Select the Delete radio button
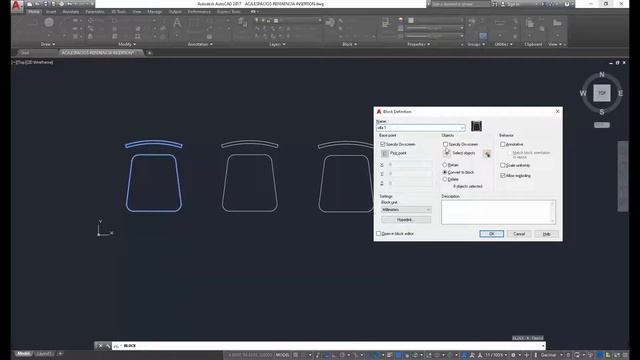This screenshot has height=360, width=640. click(445, 179)
